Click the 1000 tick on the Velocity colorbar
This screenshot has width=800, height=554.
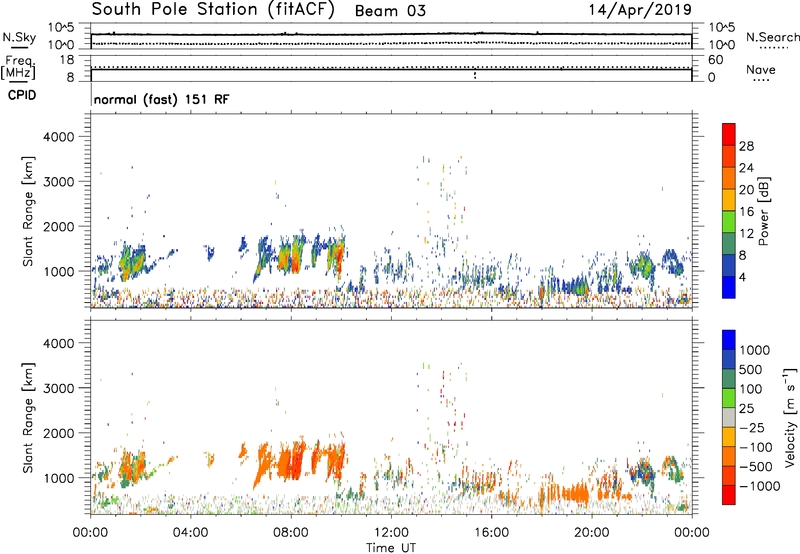[x=754, y=350]
